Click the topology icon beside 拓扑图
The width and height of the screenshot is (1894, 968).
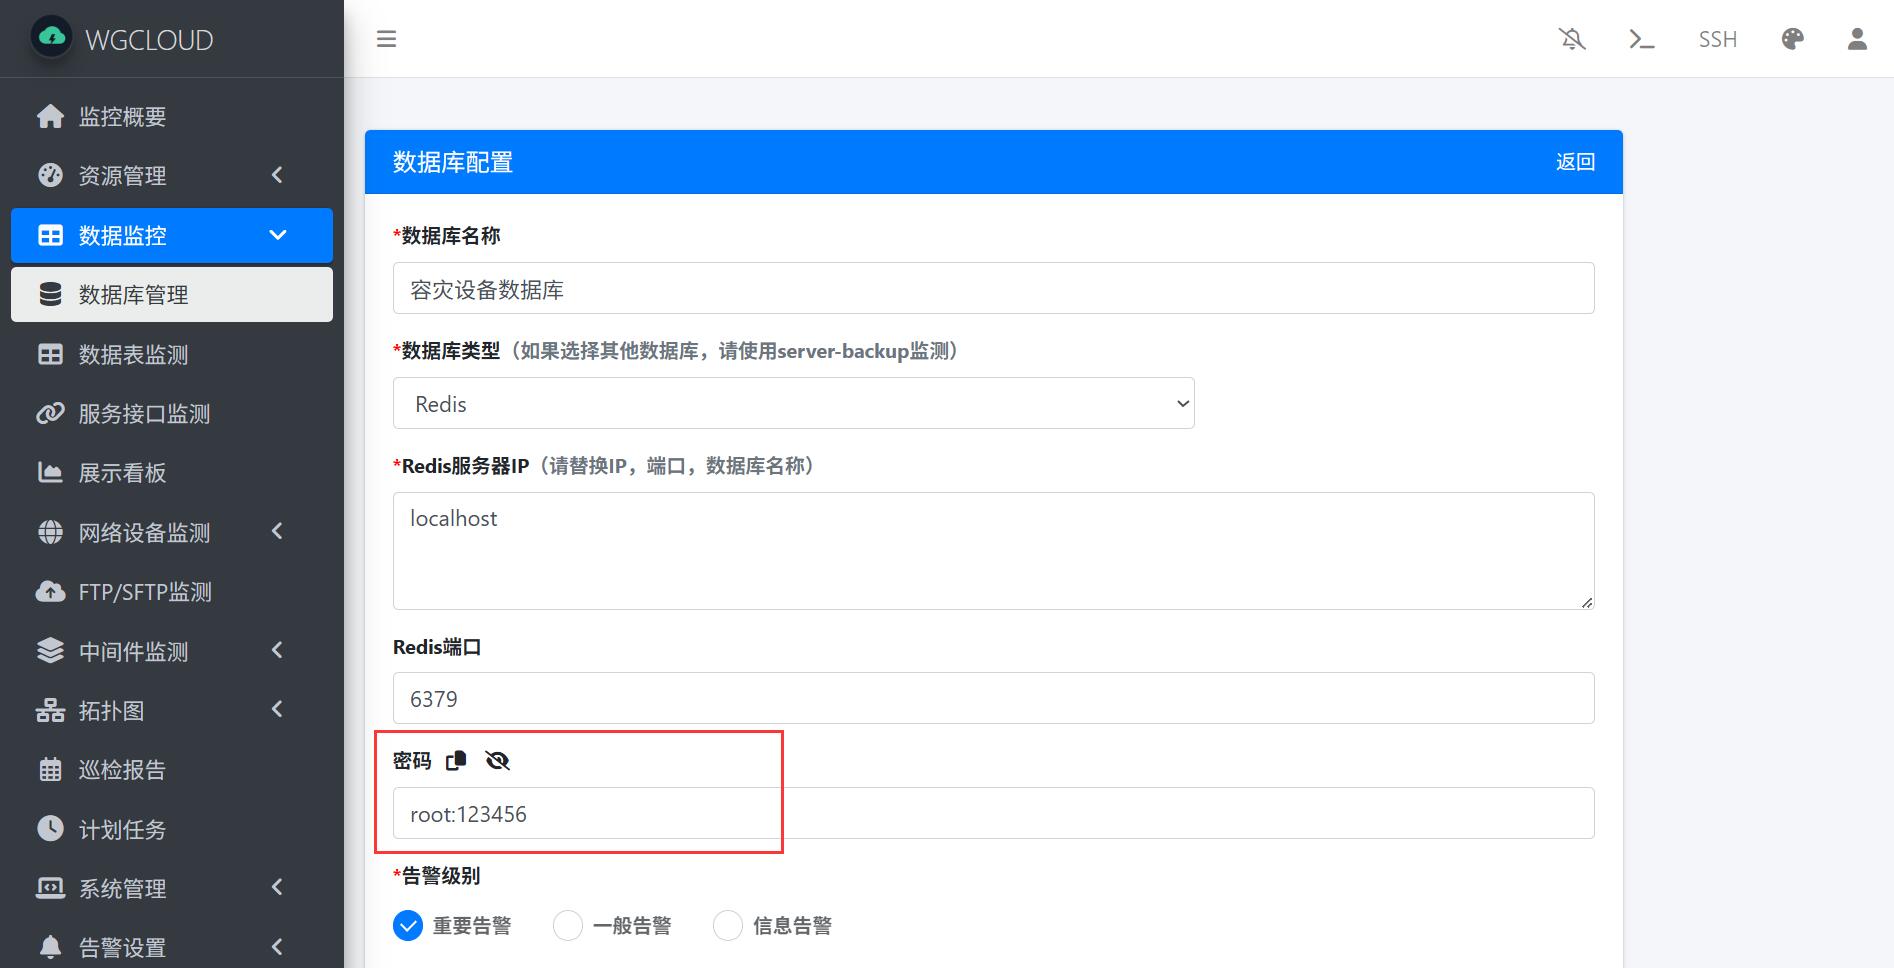click(50, 710)
